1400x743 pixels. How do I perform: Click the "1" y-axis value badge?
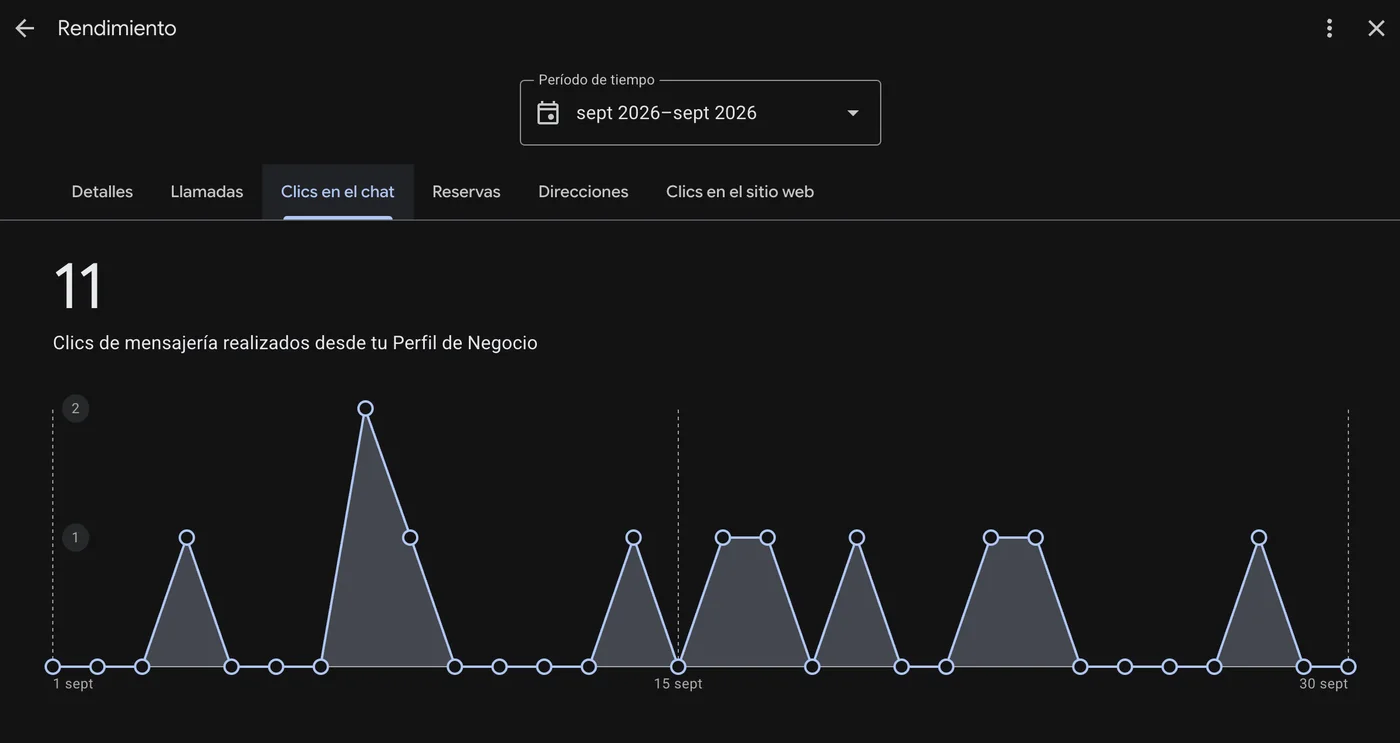click(75, 538)
